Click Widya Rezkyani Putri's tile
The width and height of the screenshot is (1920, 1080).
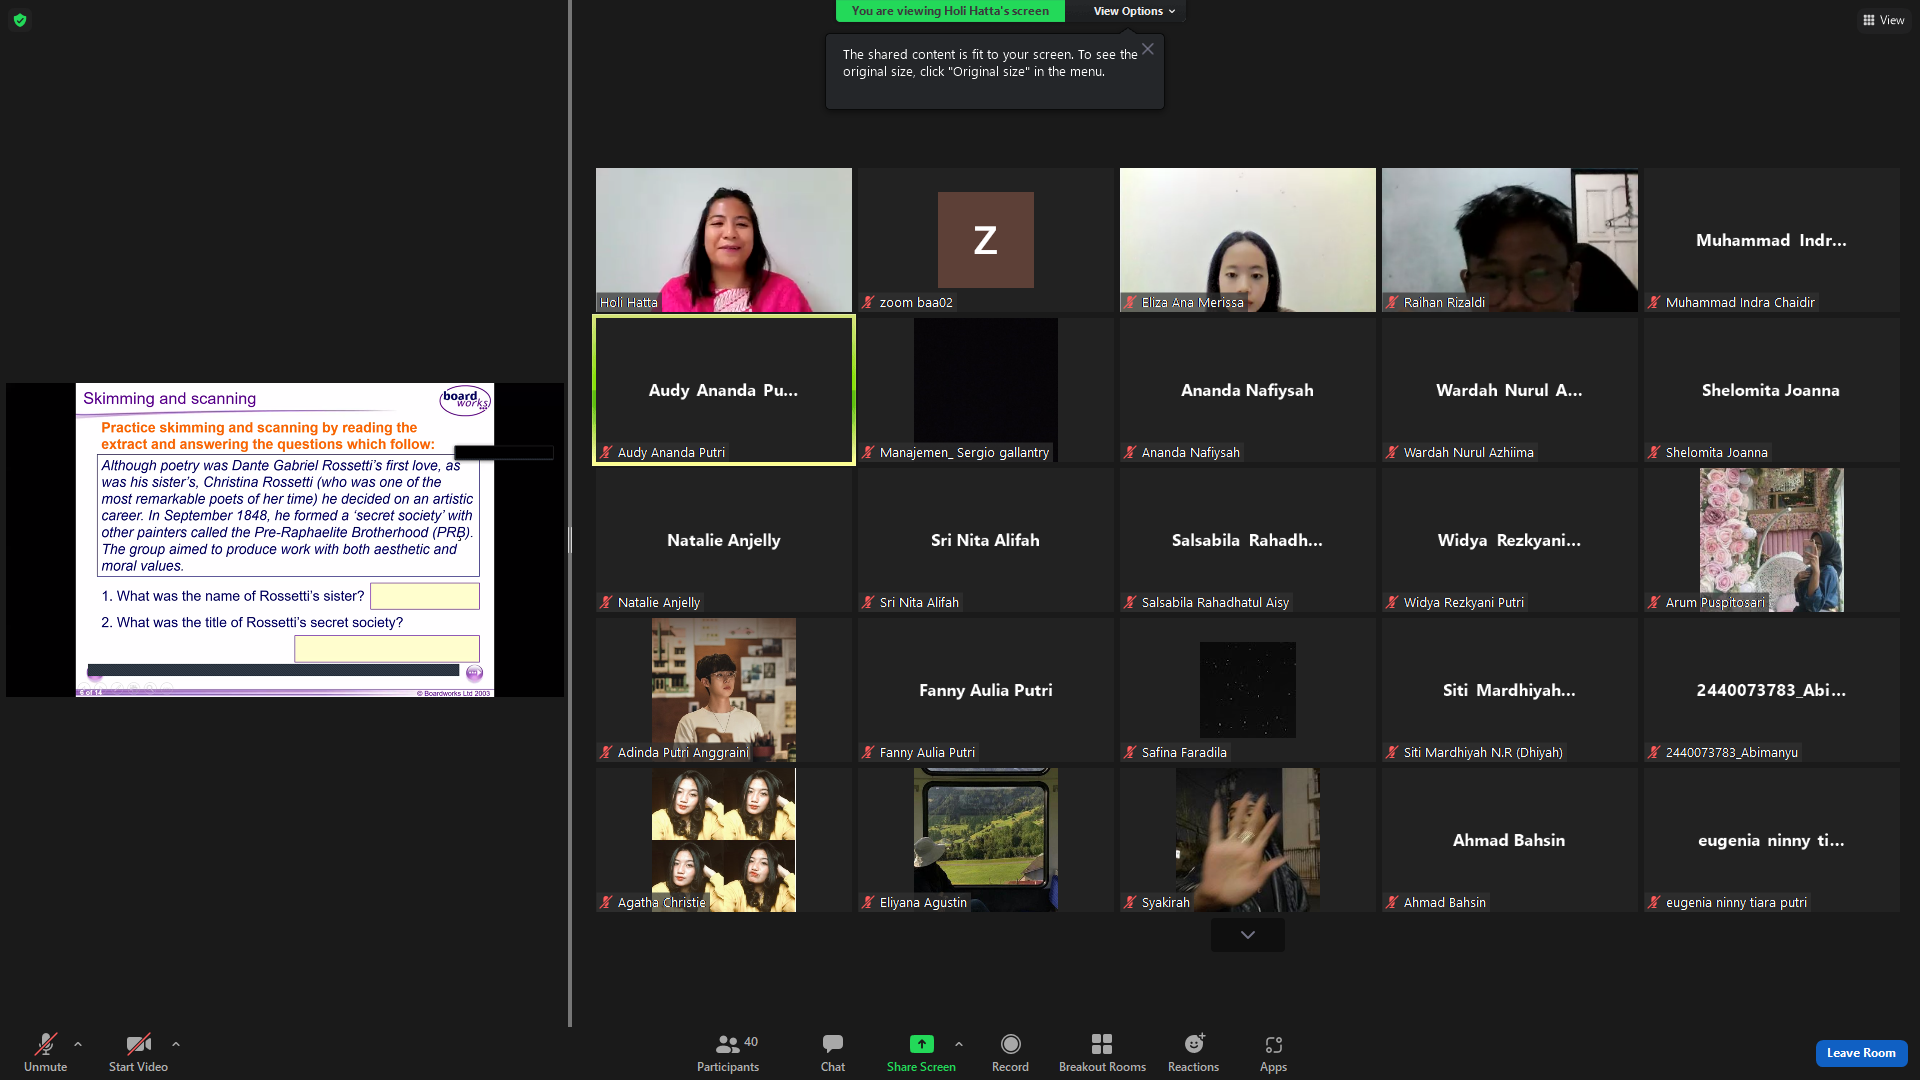coord(1510,540)
